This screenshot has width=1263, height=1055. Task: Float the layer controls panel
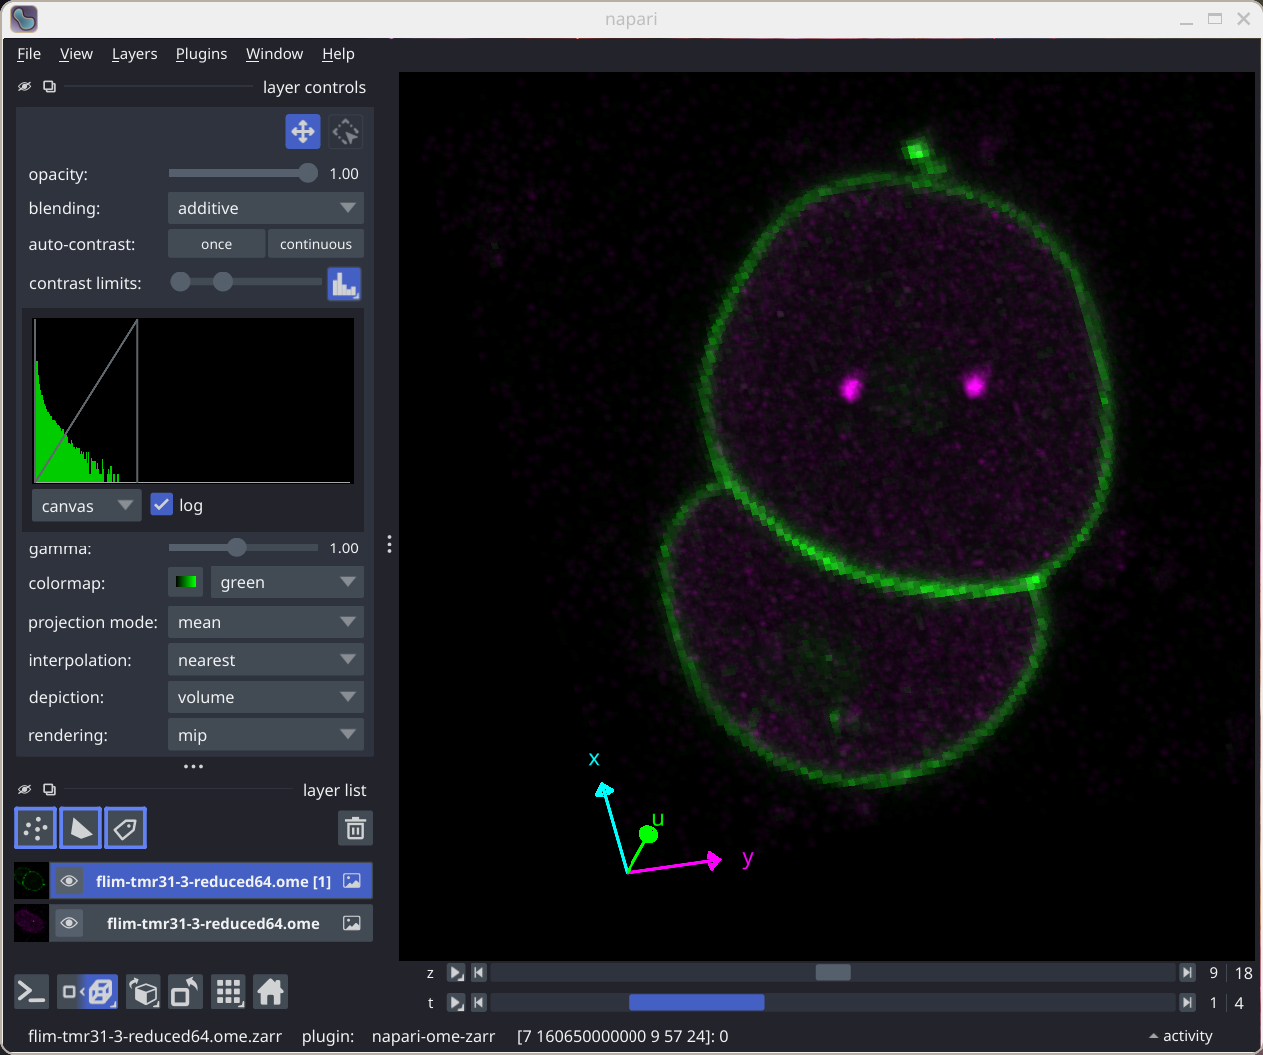tap(49, 87)
